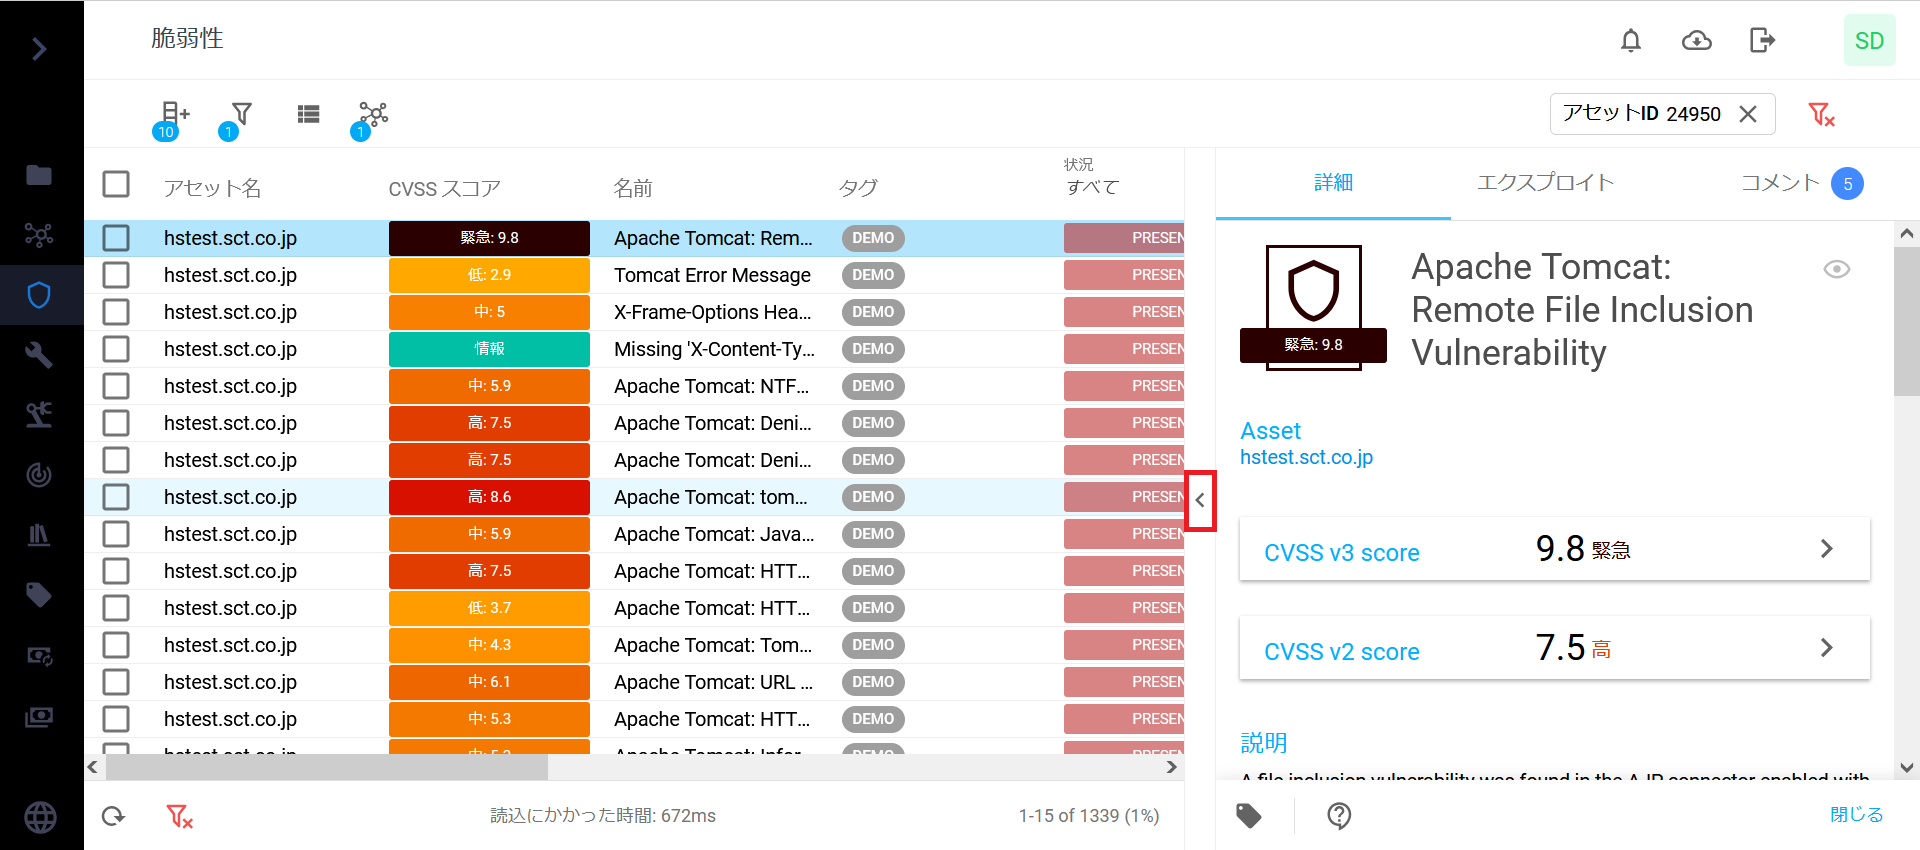Click the refresh icon below the table

coord(114,816)
